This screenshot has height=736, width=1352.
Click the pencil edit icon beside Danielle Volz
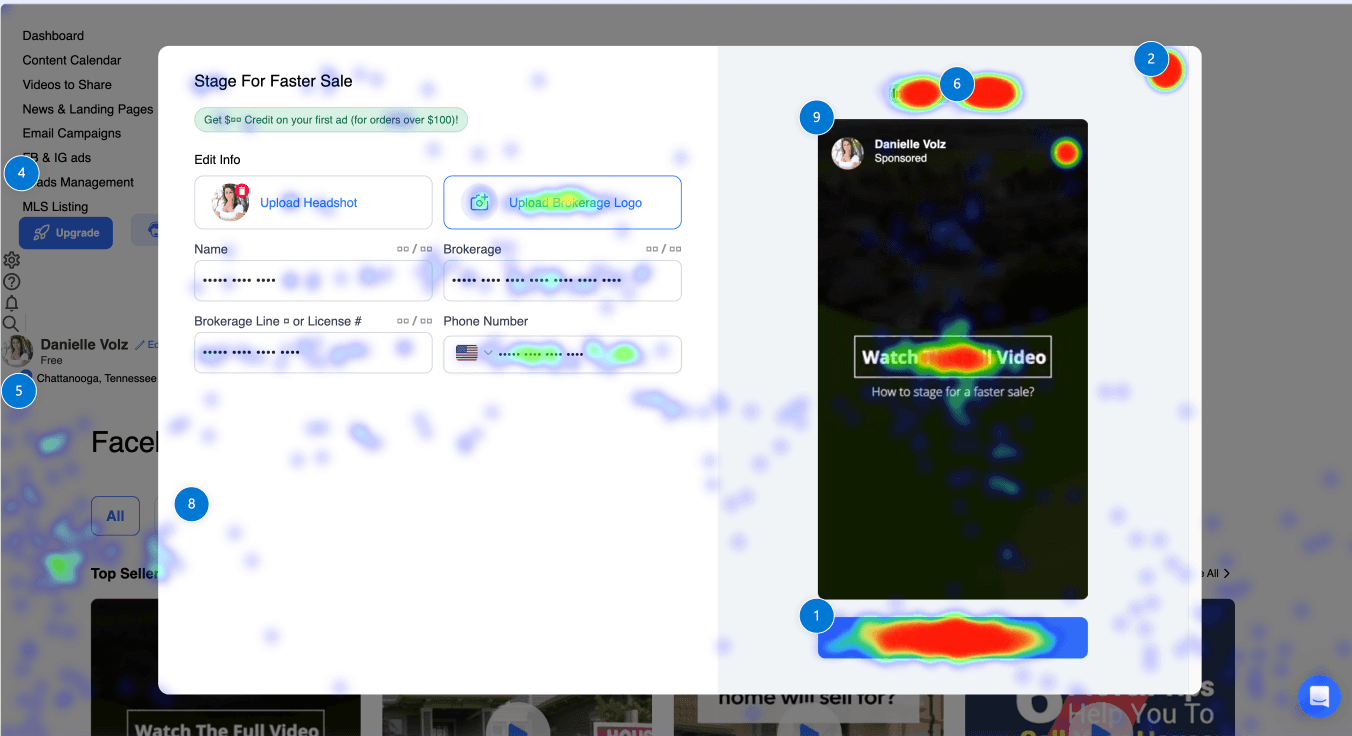tap(140, 344)
